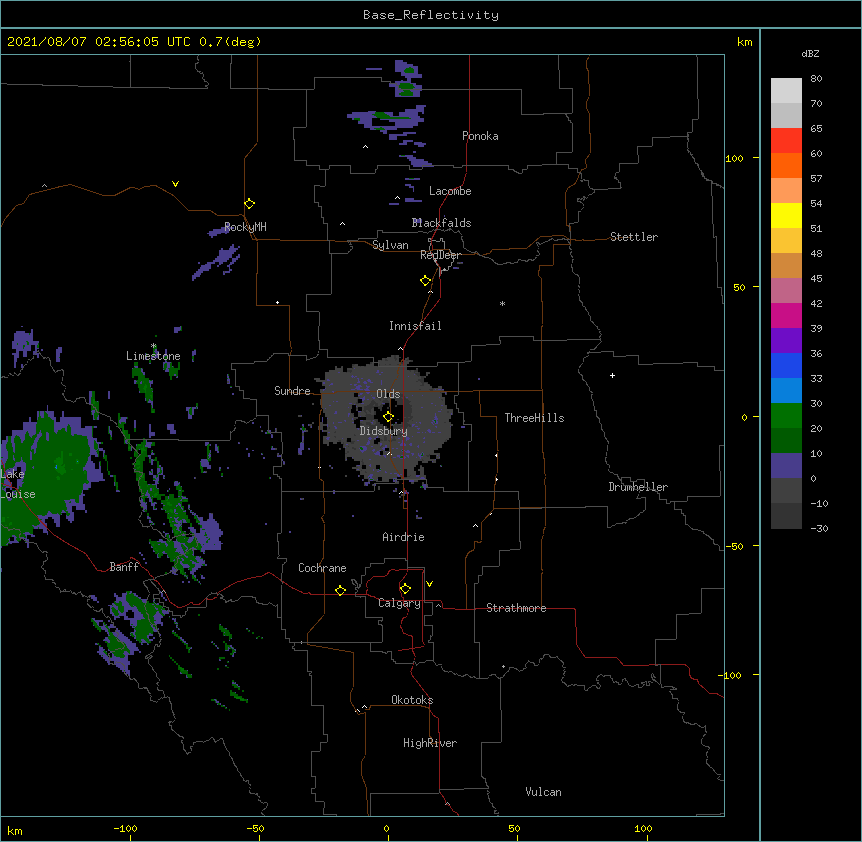Select the radar site diamond between Olds and Didsbury
Image resolution: width=862 pixels, height=842 pixels.
388,416
